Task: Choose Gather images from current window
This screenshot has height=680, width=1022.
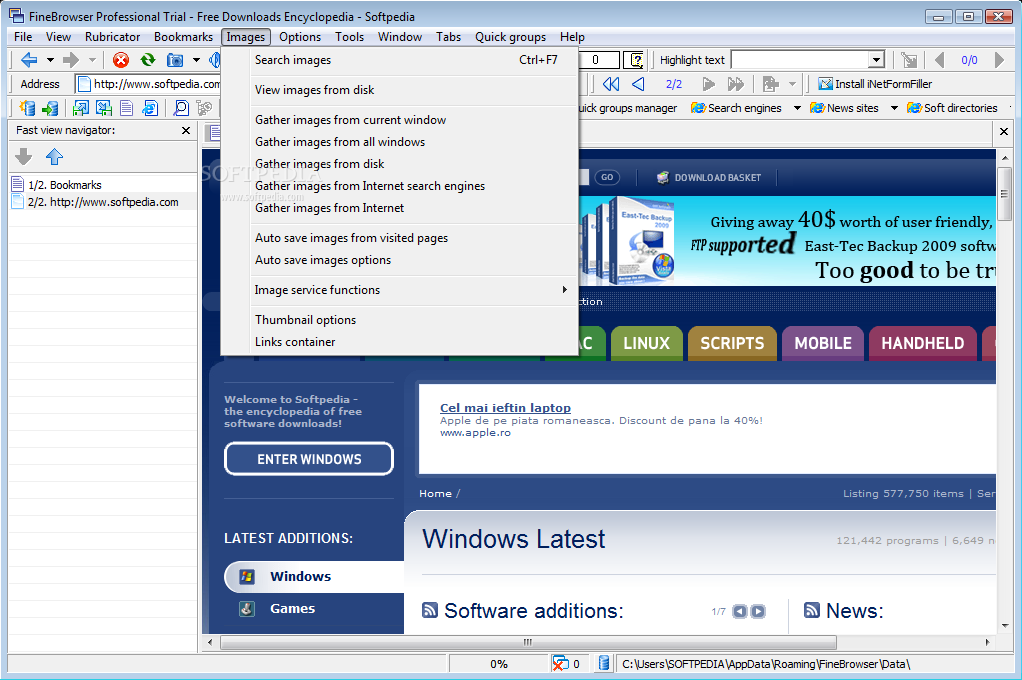Action: coord(400,120)
